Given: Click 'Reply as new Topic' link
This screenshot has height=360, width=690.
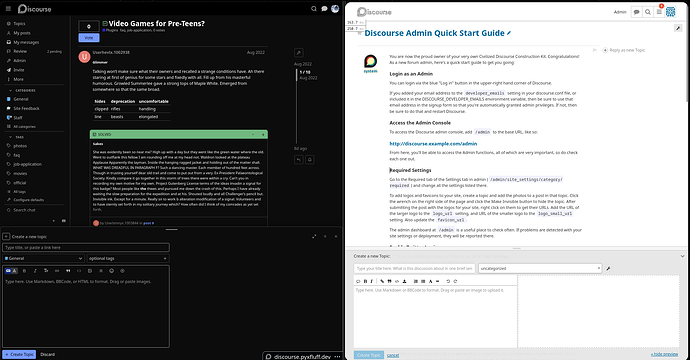Looking at the screenshot, I should pyautogui.click(x=624, y=50).
